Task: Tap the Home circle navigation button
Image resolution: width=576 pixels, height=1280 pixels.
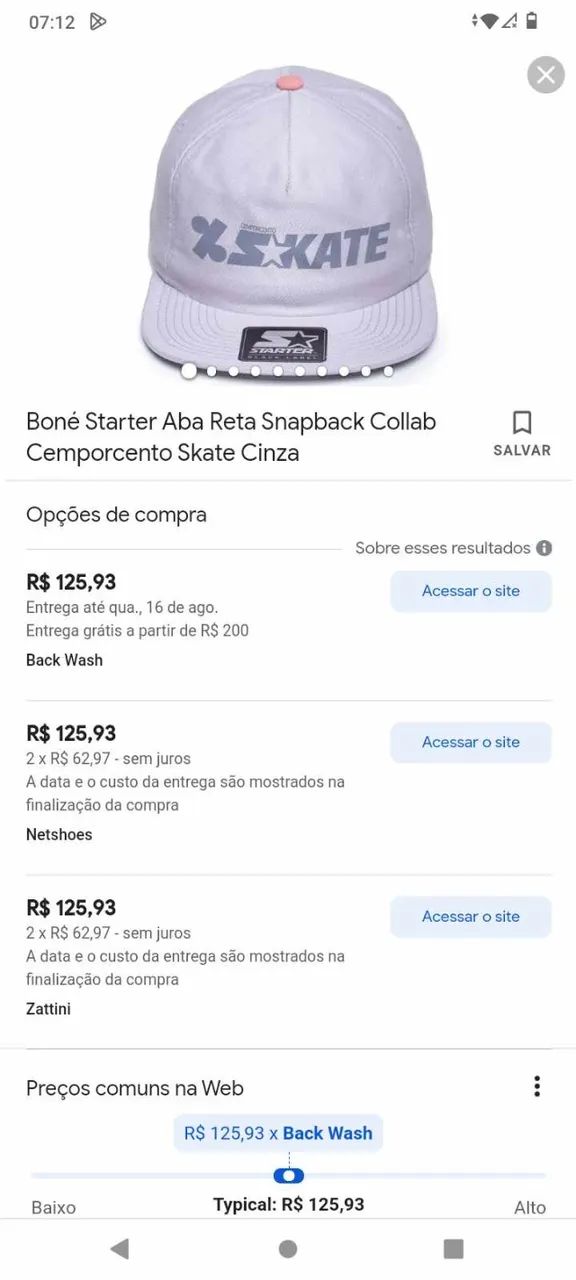Action: [288, 1249]
